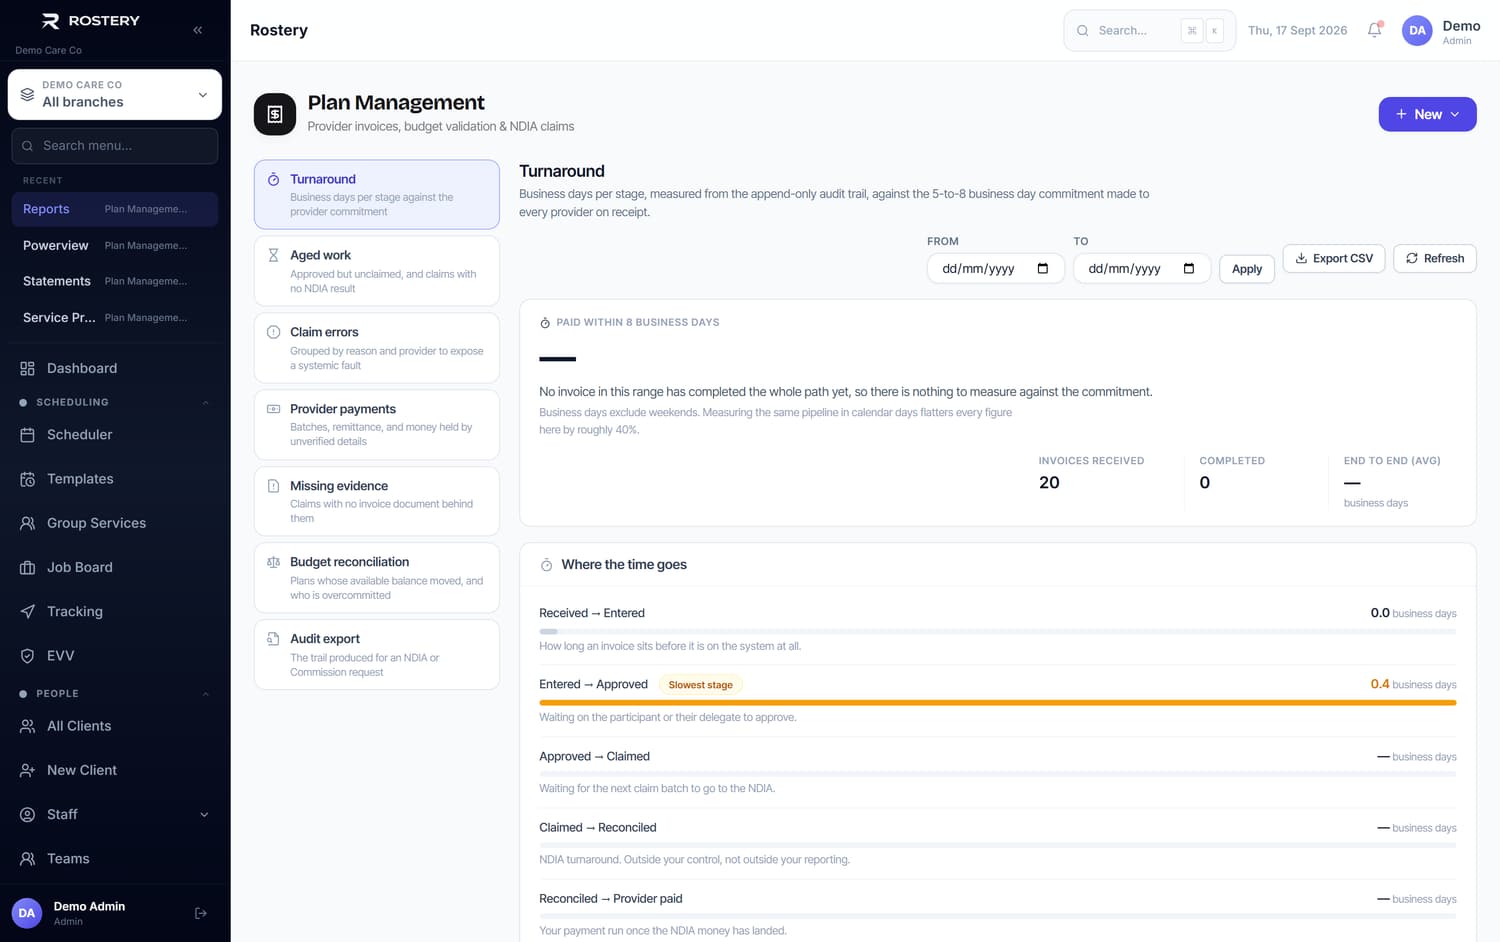Screen dimensions: 1500x942
Task: Apply the selected date range
Action: pyautogui.click(x=1247, y=269)
